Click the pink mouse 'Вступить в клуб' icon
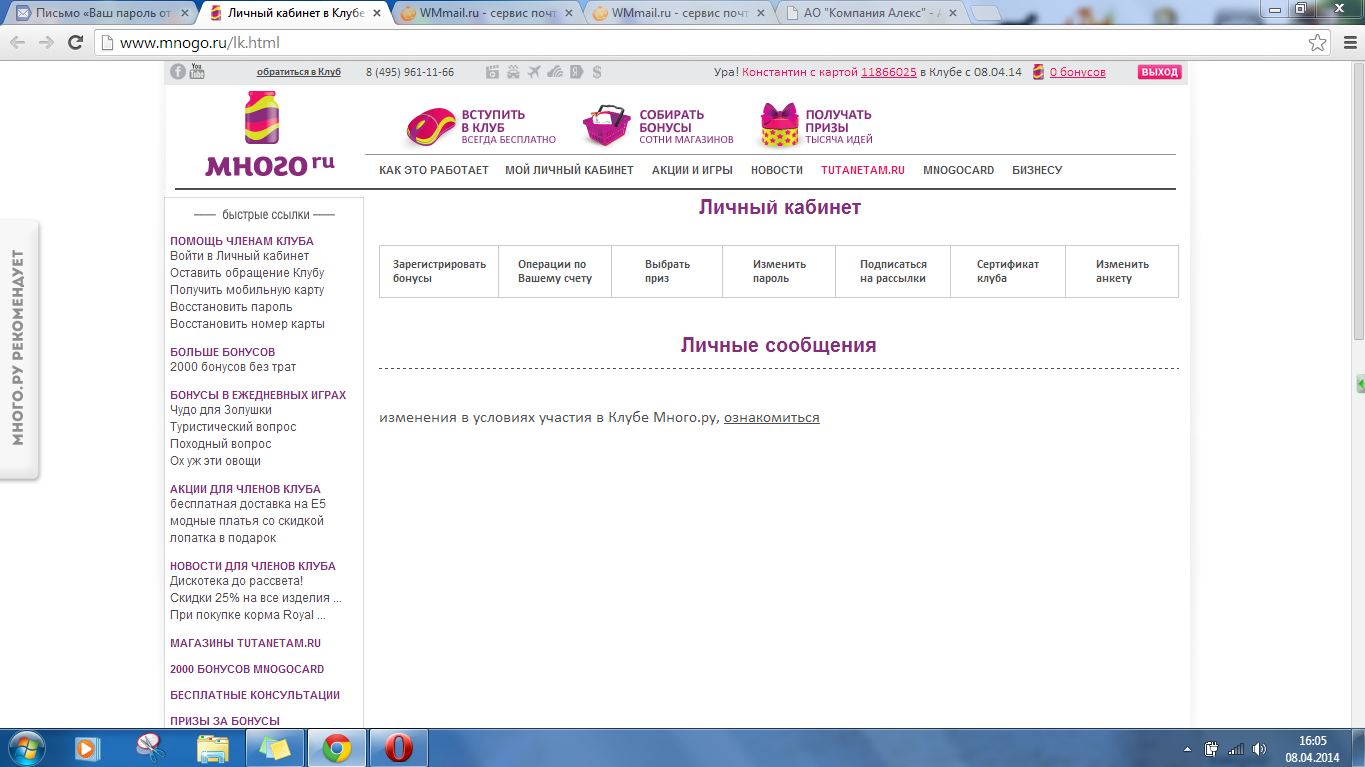1365x767 pixels. 431,127
